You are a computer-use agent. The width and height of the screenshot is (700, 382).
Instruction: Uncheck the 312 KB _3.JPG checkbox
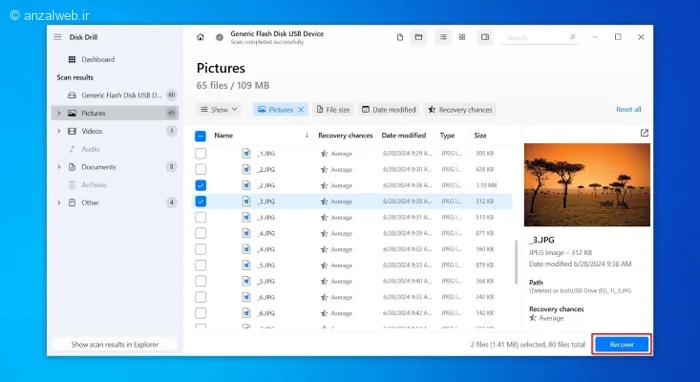pyautogui.click(x=201, y=201)
